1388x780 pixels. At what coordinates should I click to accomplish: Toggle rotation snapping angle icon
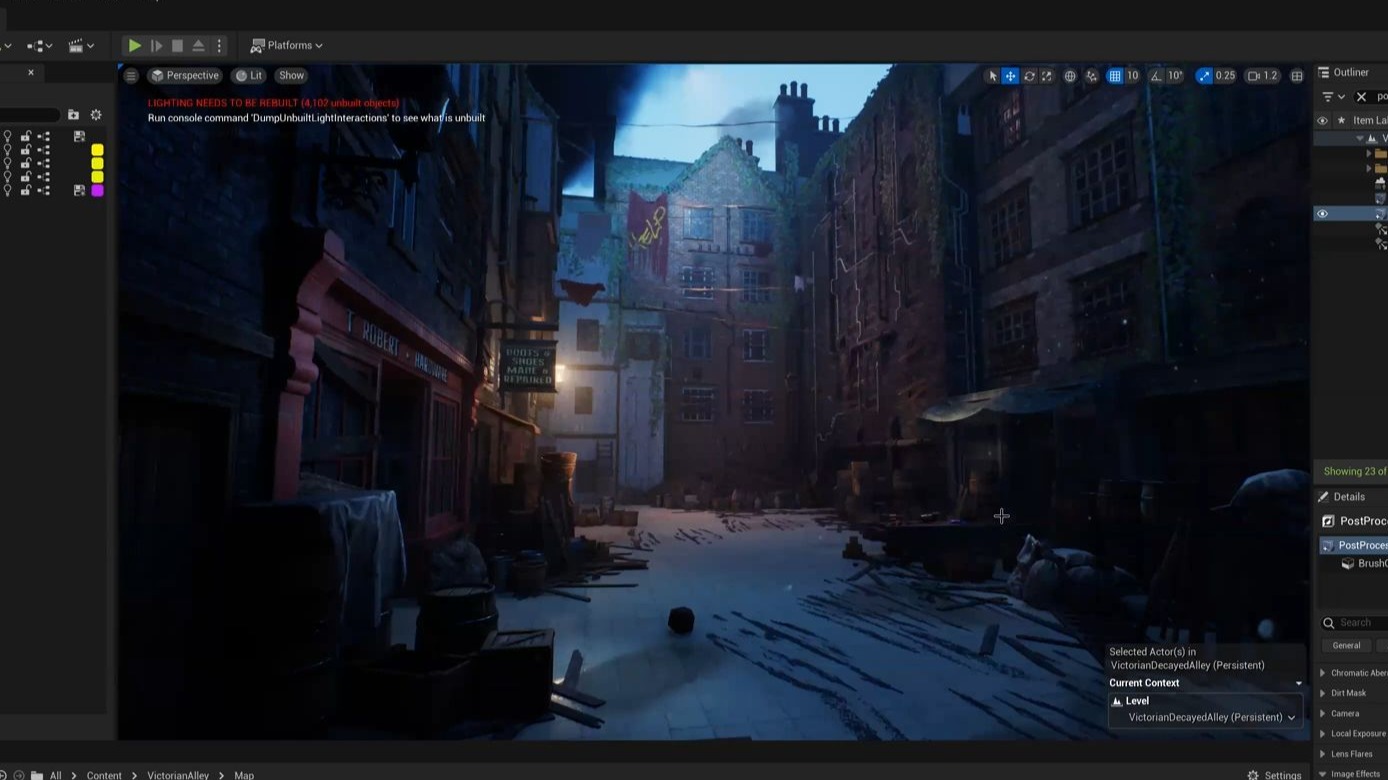click(1156, 76)
